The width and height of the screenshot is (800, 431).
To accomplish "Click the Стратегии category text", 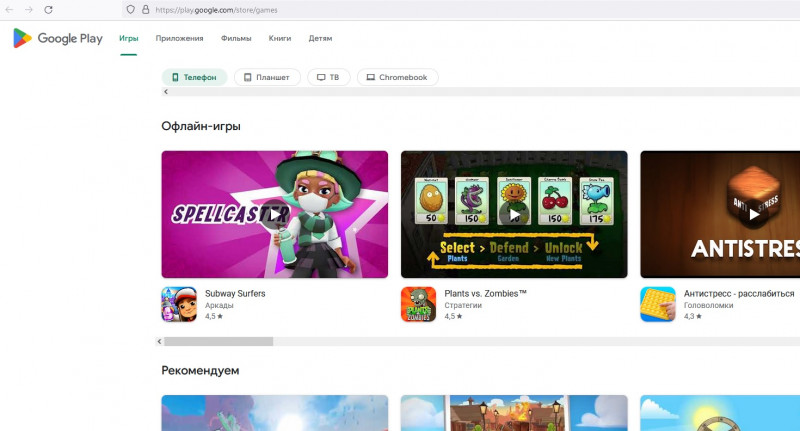I will pos(463,306).
